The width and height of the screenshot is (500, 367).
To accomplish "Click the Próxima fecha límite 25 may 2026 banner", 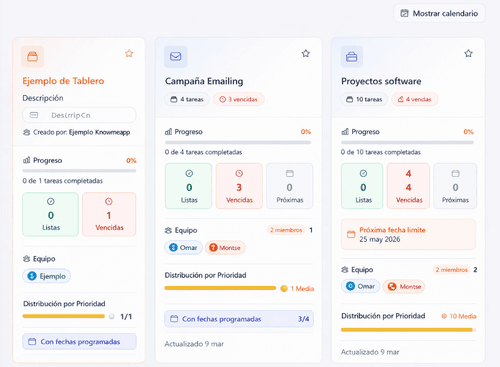I will click(x=408, y=234).
